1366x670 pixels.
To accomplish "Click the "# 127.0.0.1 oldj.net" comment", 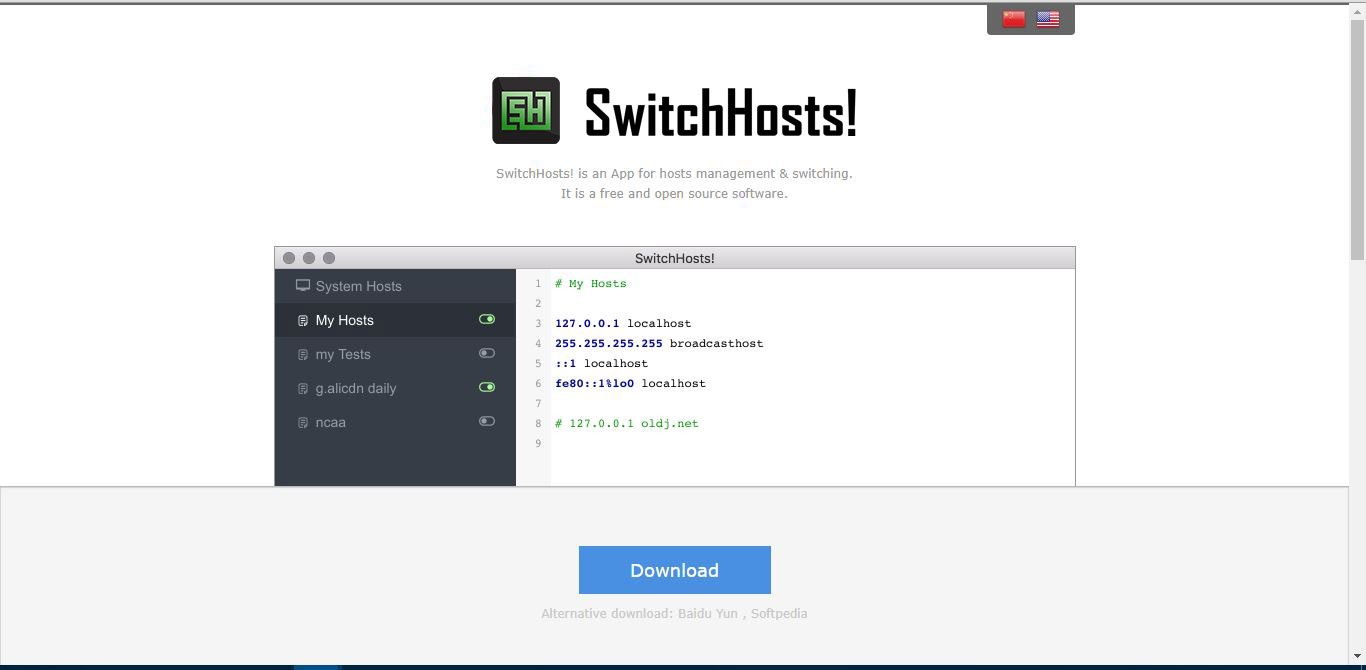I will click(627, 424).
